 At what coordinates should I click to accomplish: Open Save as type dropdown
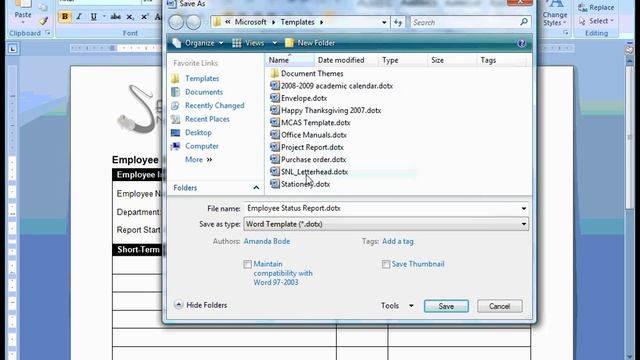point(524,224)
